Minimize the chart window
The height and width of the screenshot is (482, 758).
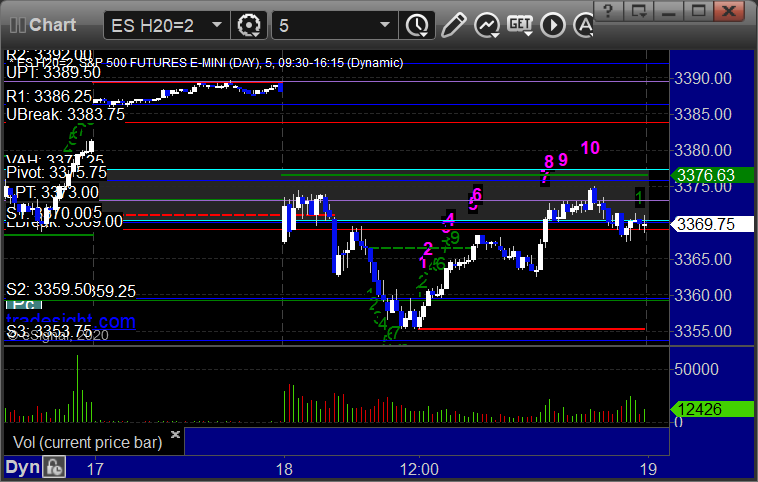(x=669, y=11)
